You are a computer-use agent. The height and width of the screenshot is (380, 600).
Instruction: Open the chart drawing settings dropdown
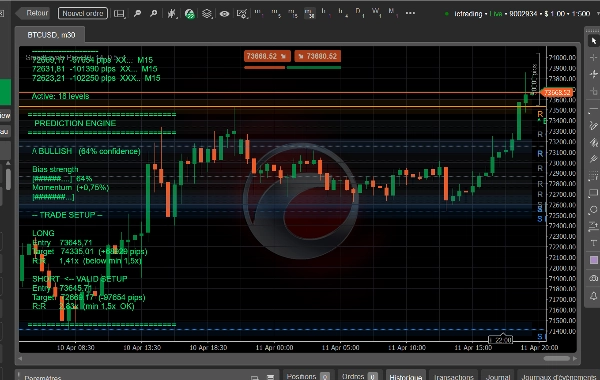pyautogui.click(x=242, y=14)
